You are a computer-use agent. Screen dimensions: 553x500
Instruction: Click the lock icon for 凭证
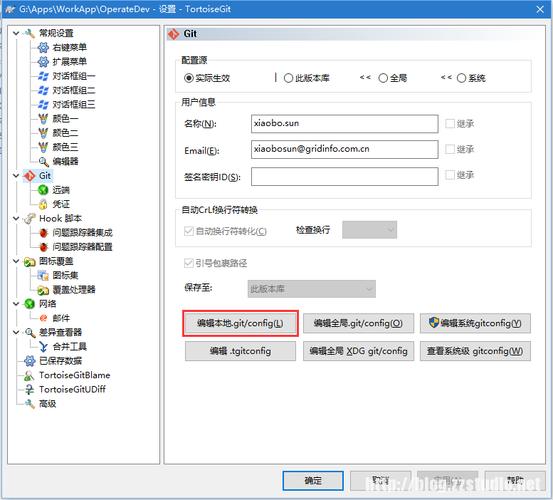click(x=43, y=204)
